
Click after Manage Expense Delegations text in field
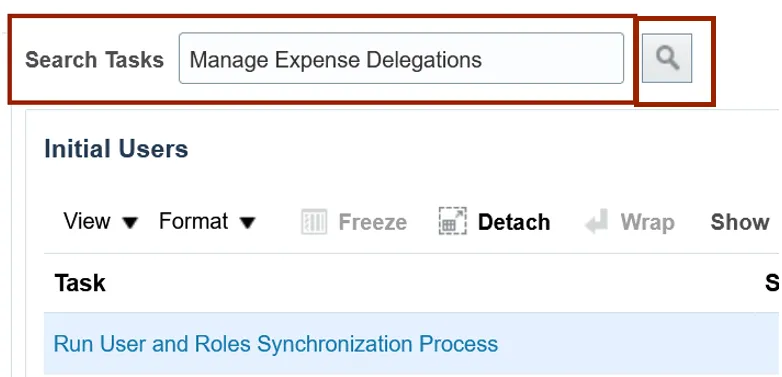[x=549, y=59]
